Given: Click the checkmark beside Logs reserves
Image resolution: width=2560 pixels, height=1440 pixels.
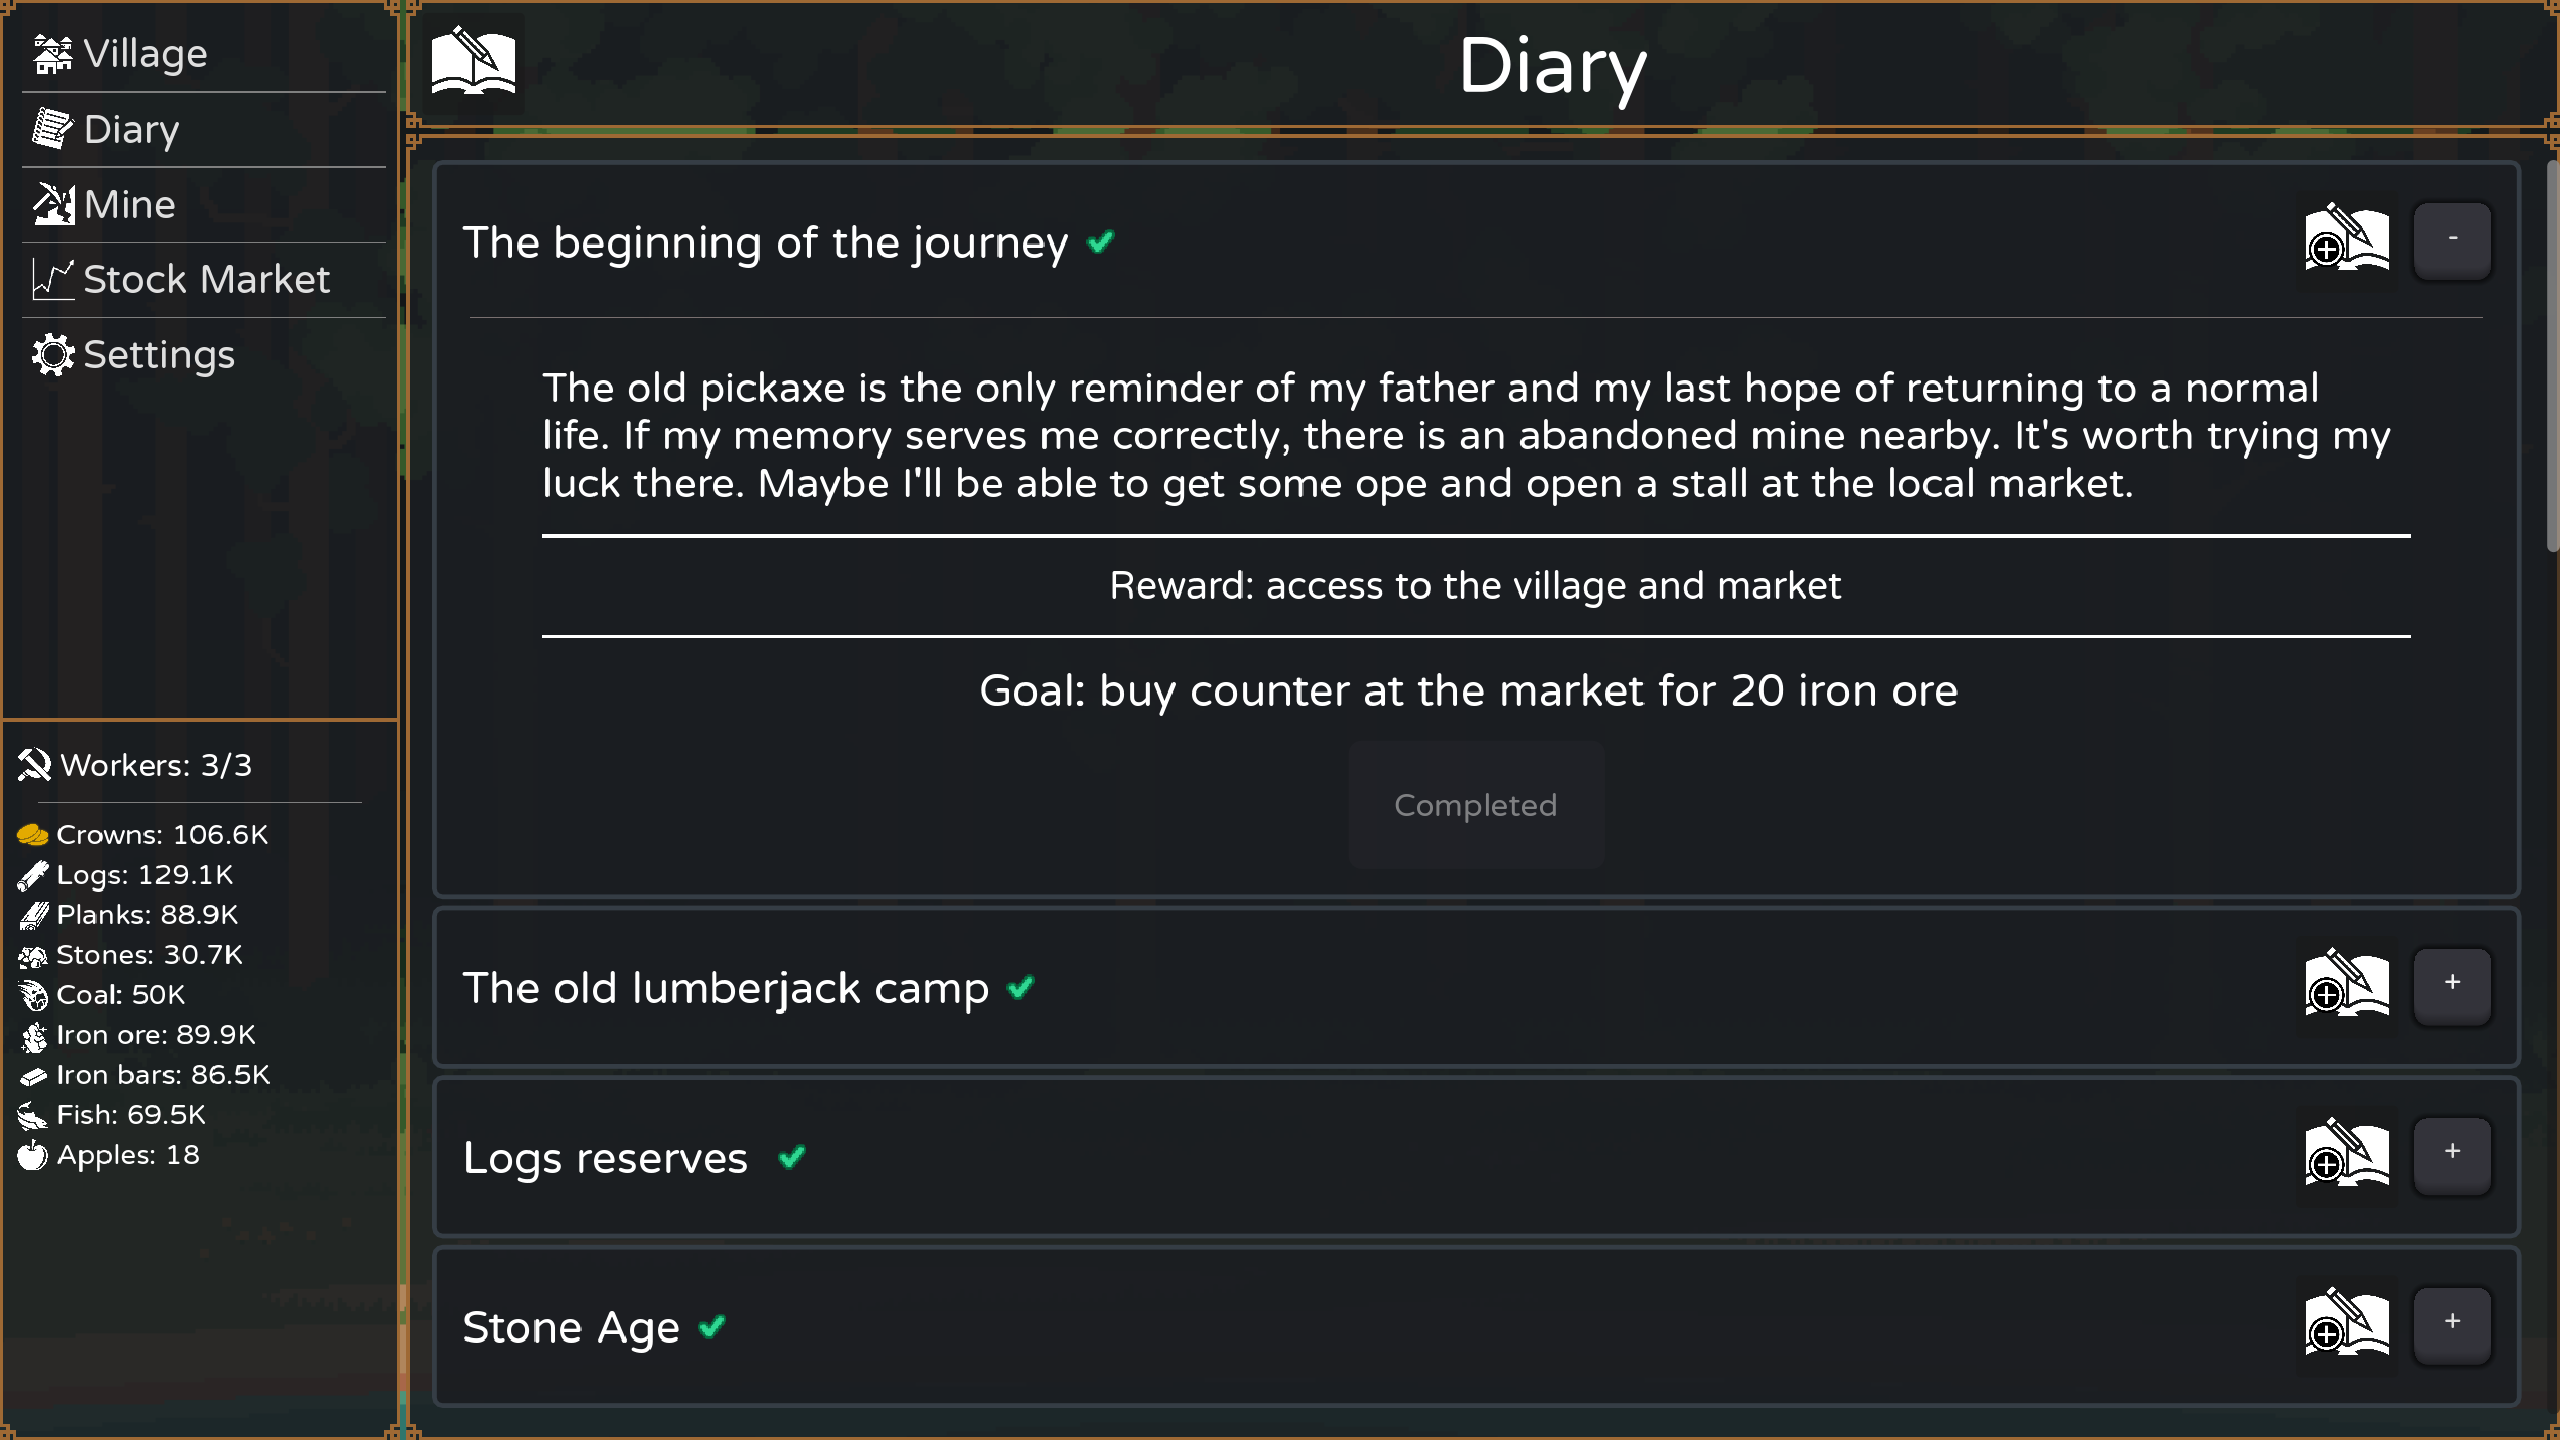Looking at the screenshot, I should [x=792, y=1156].
